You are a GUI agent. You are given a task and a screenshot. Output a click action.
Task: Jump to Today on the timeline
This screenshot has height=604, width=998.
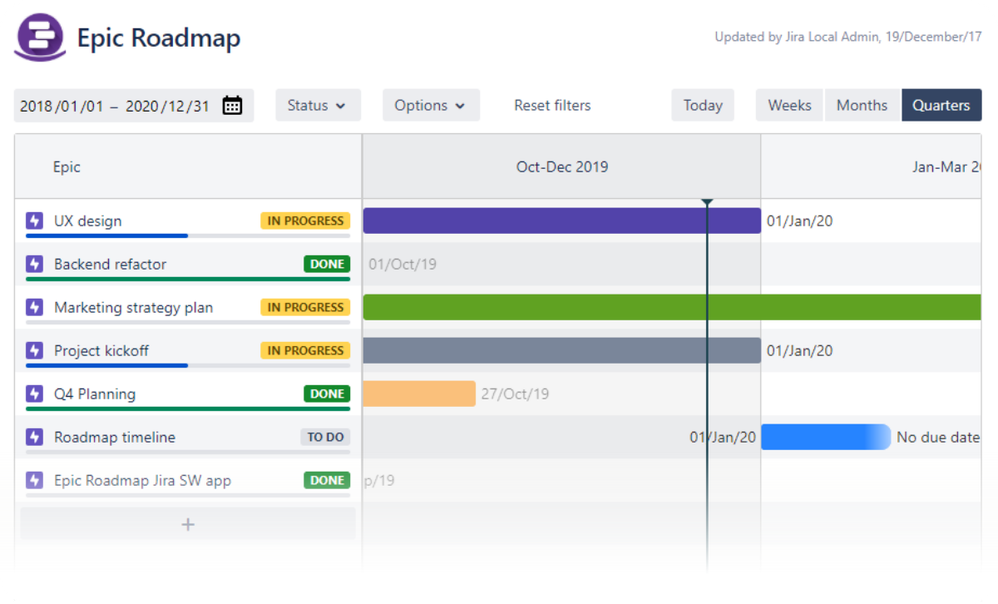pos(702,104)
